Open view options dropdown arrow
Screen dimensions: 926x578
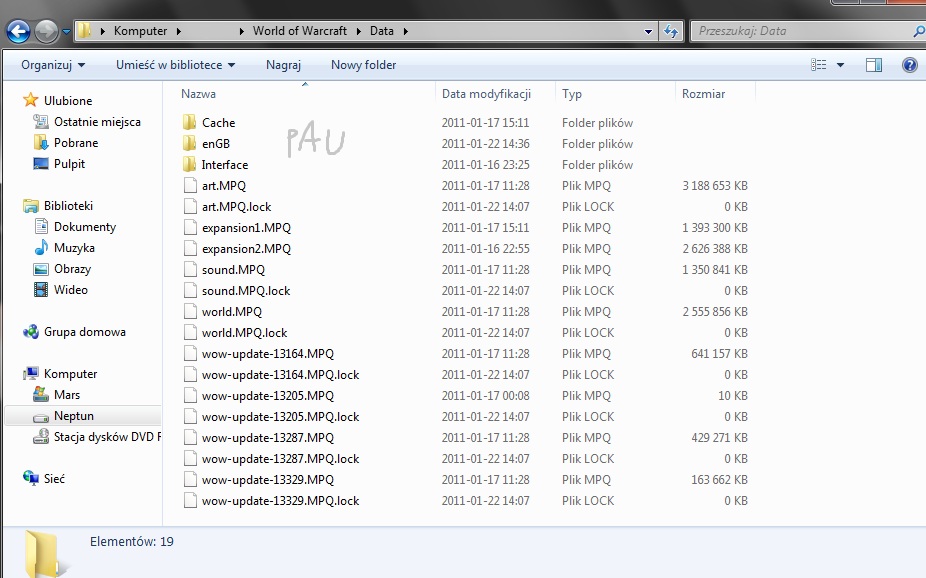tap(840, 65)
